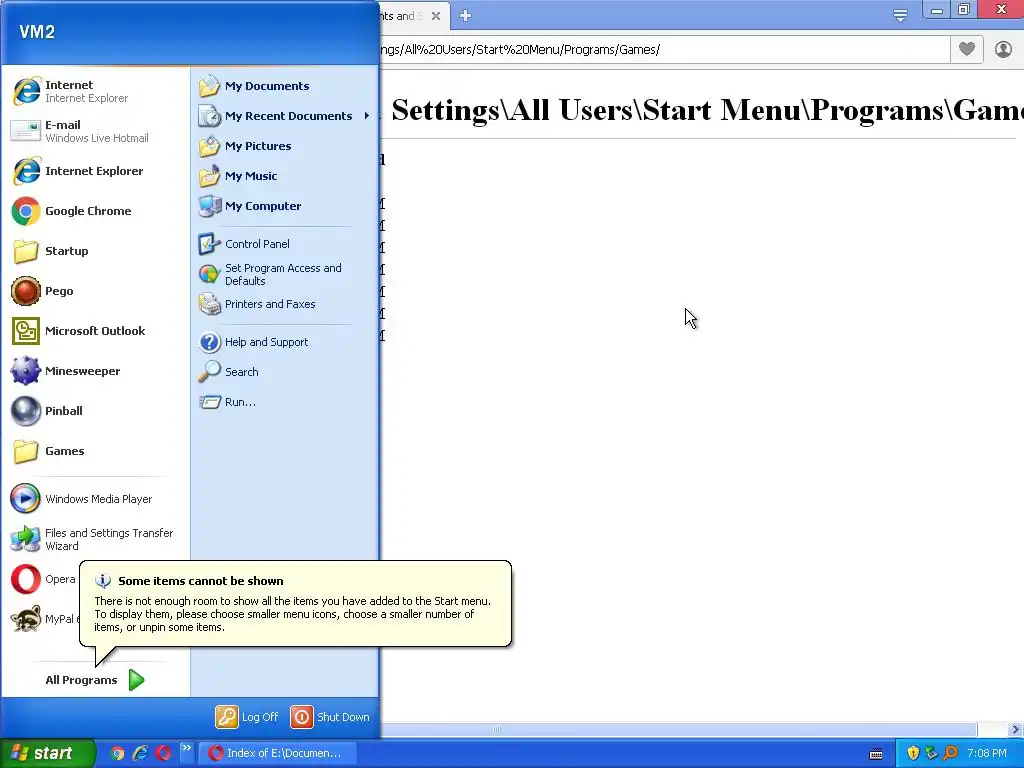Screen dimensions: 1024x768
Task: Click the magnifier tray icon
Action: [x=951, y=753]
